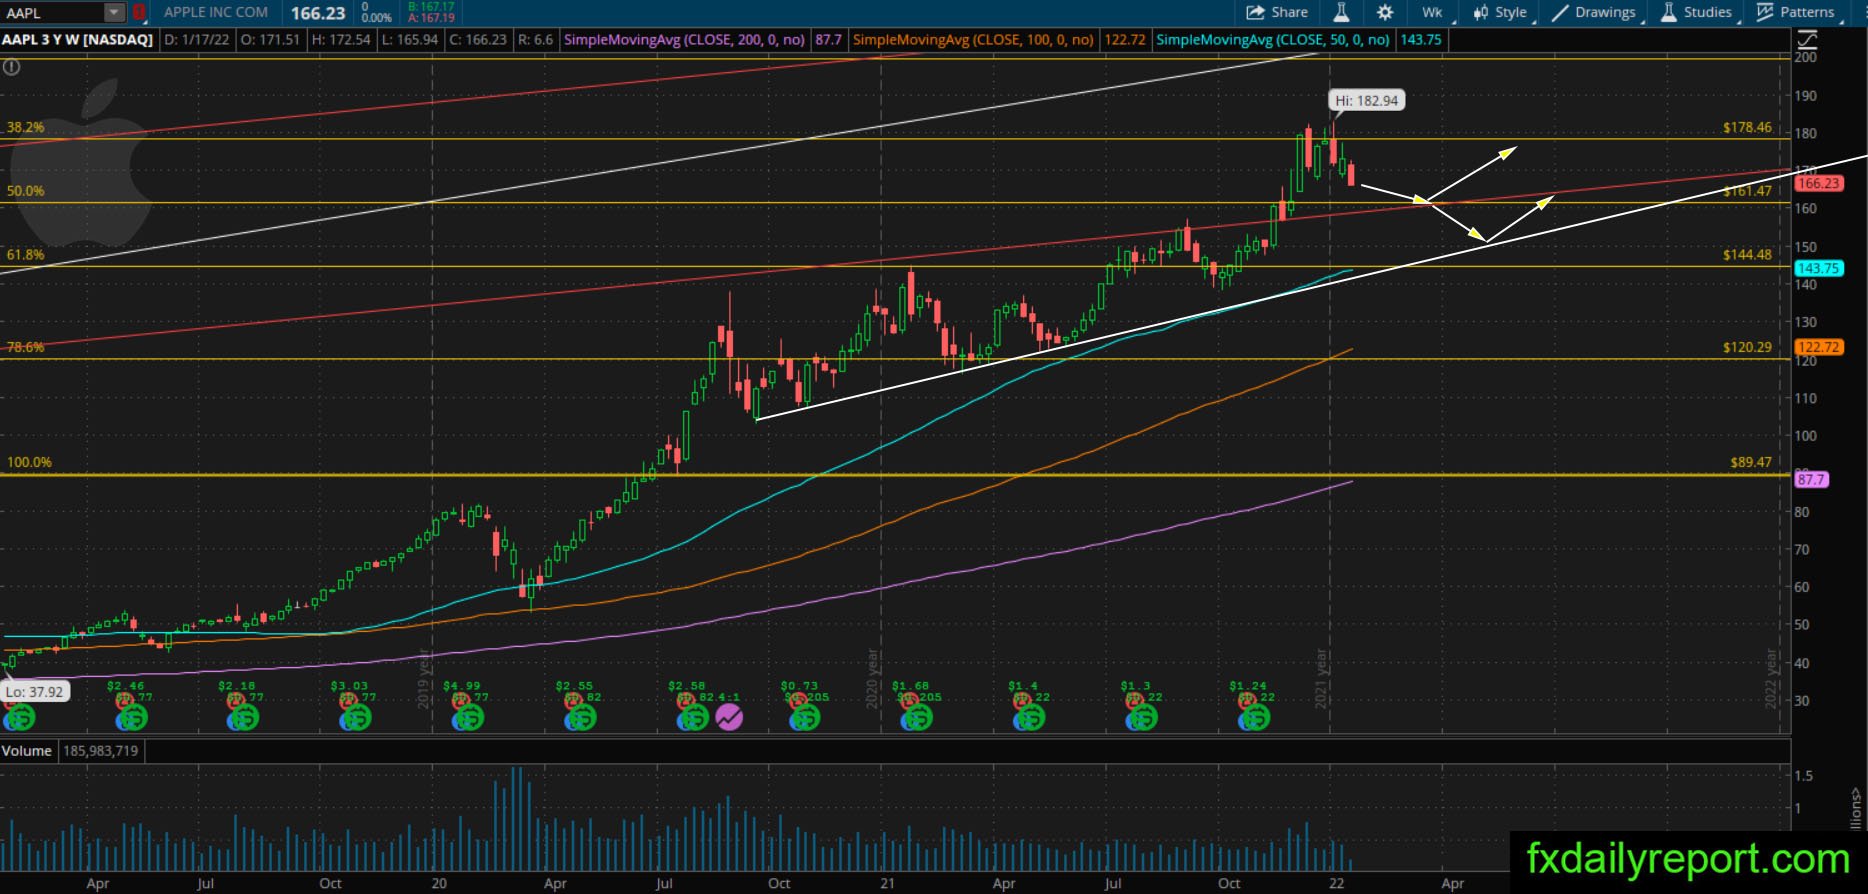Screen dimensions: 1868x894
Task: Click the green earnings icon below $1.3
Action: coord(1143,717)
